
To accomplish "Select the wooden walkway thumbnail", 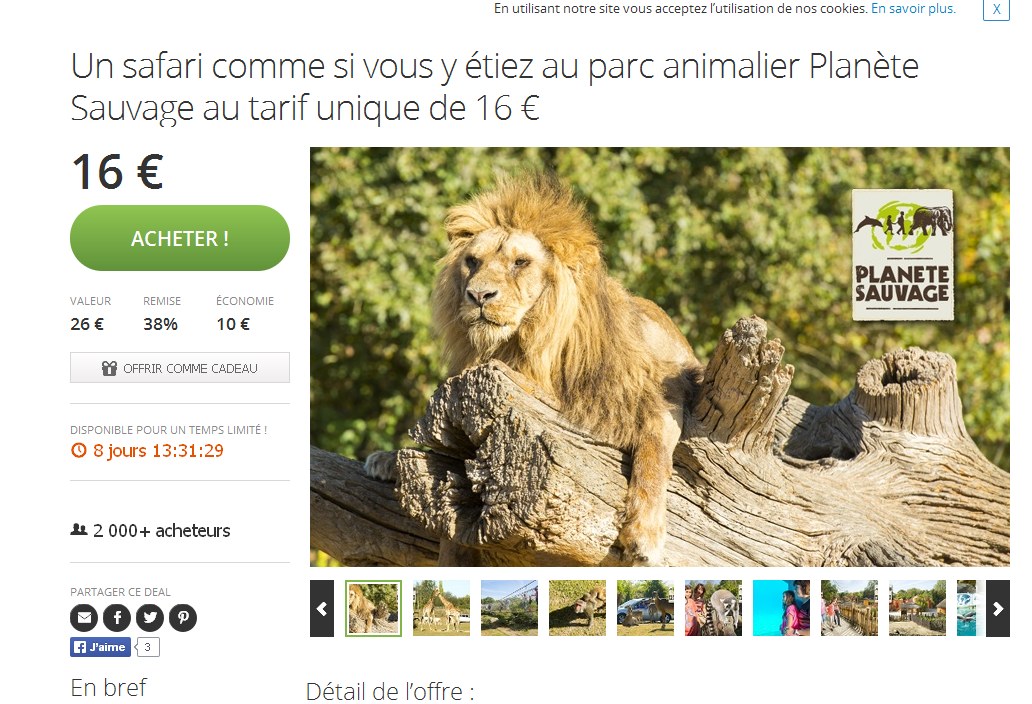I will 849,608.
